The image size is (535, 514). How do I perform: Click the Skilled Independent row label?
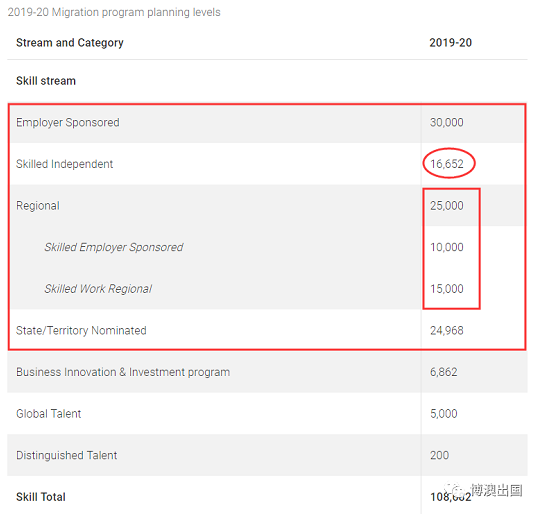pyautogui.click(x=64, y=164)
